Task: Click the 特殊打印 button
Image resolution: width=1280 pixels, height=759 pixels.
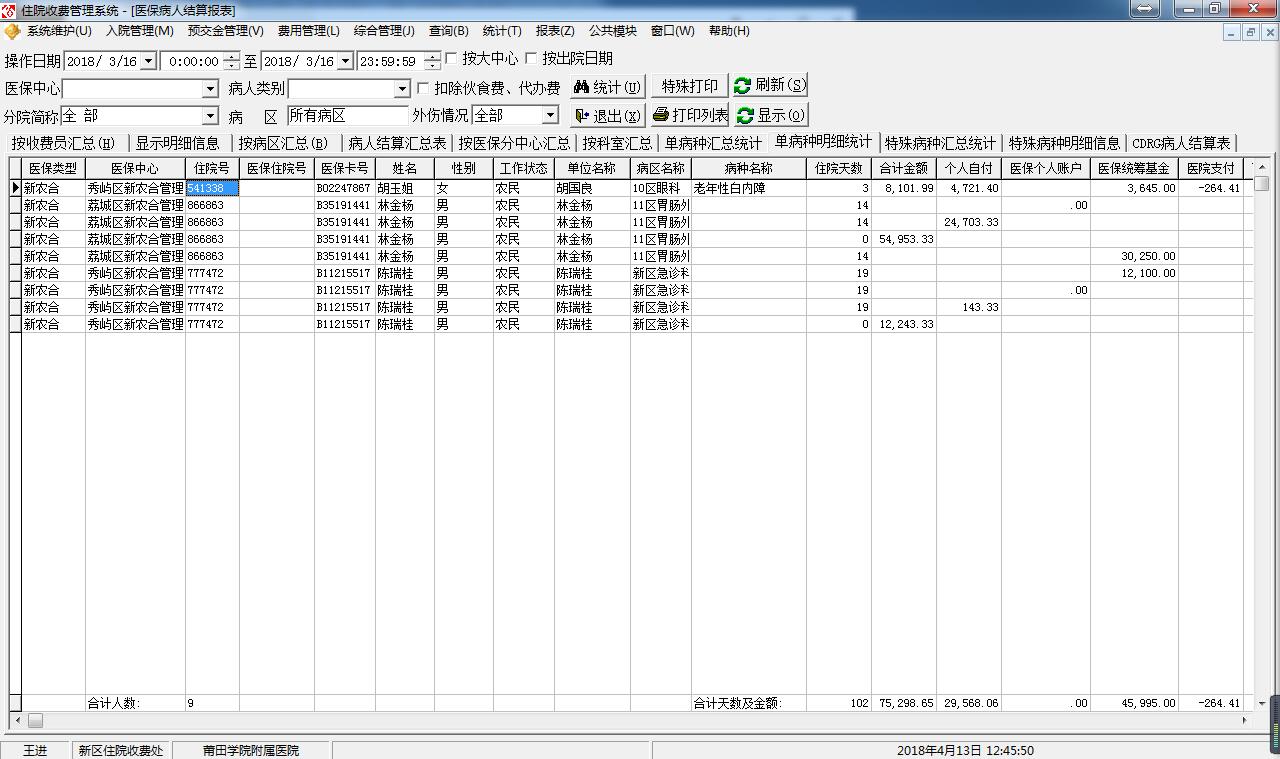Action: pyautogui.click(x=690, y=86)
